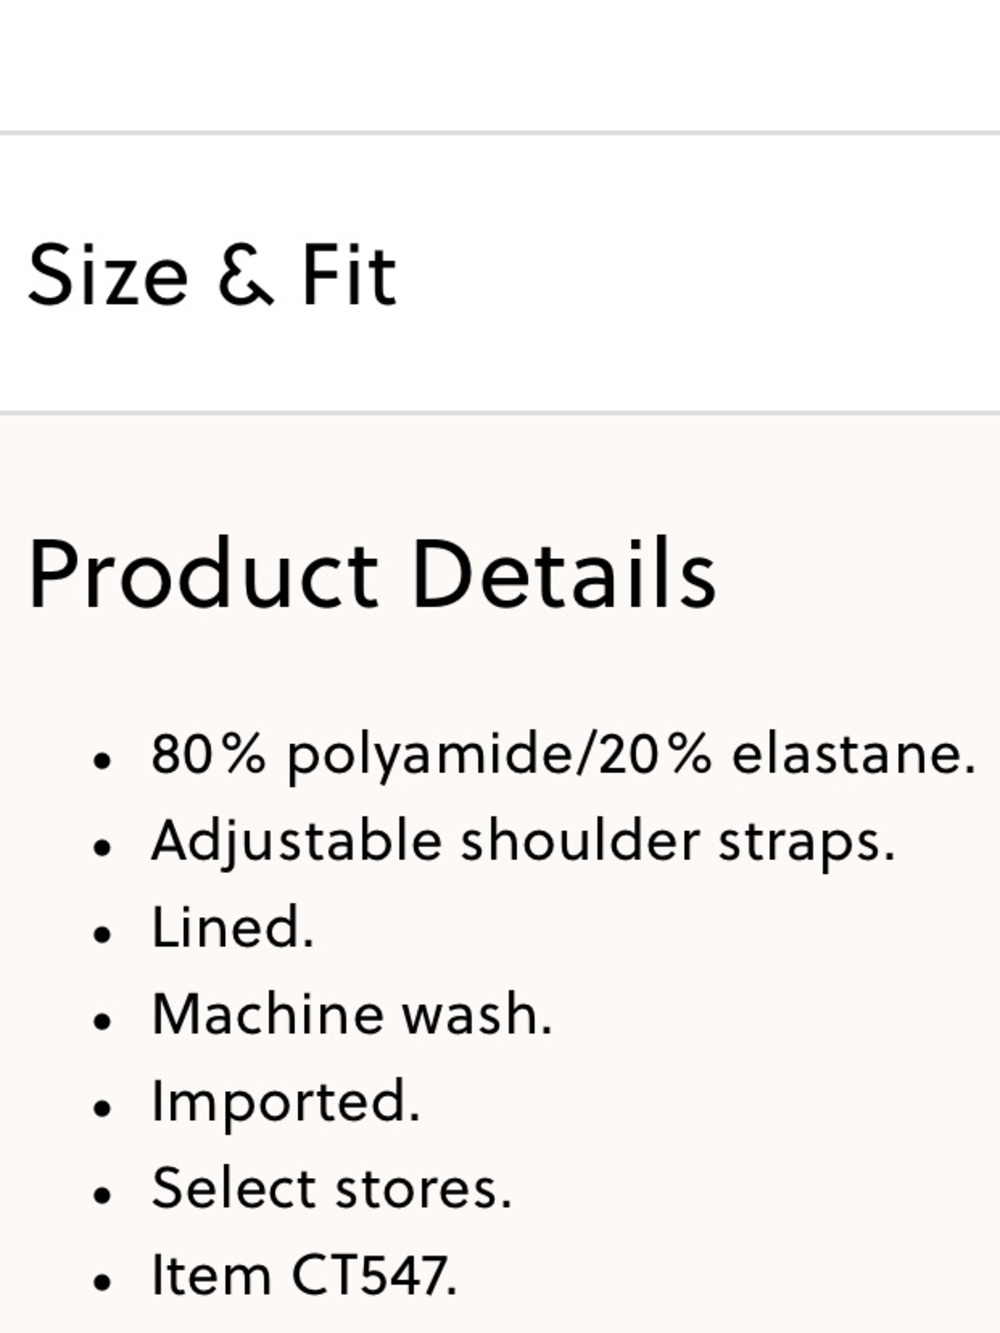
Task: Select the Item CT547. text
Action: pos(304,1276)
